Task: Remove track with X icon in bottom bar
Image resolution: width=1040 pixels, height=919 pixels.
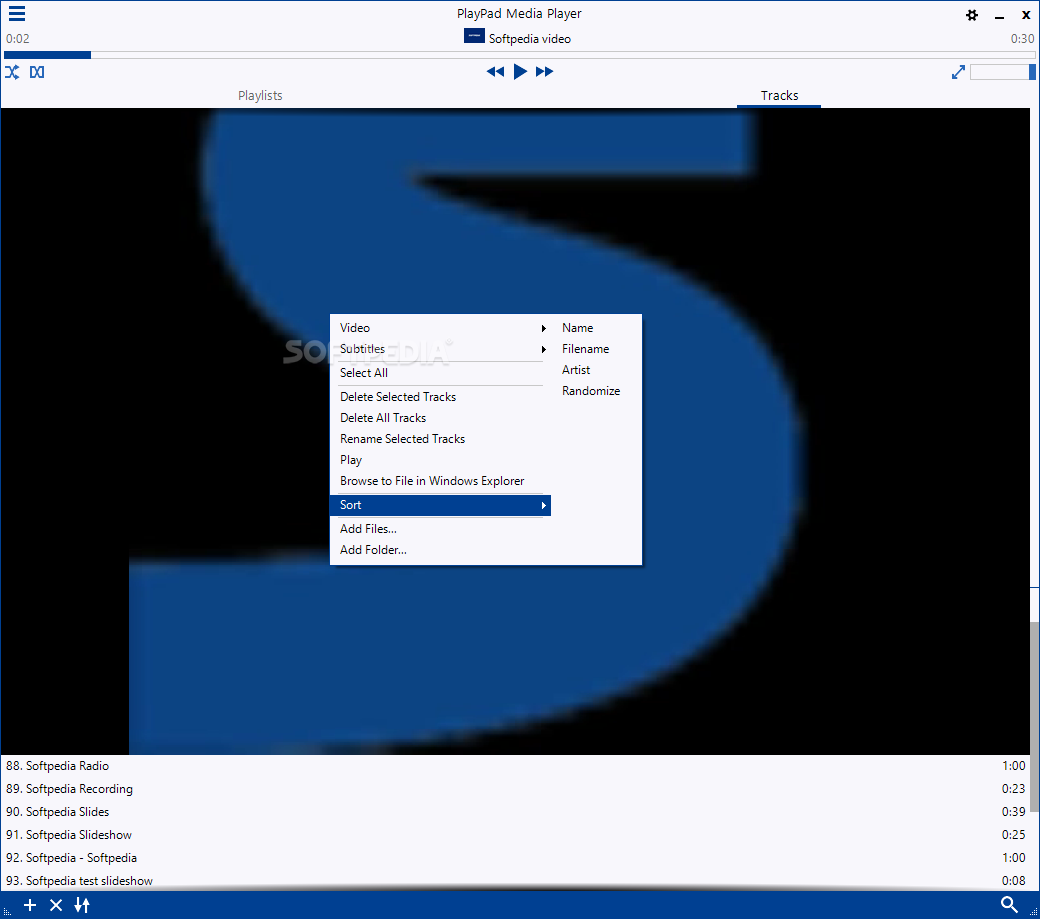Action: click(x=56, y=905)
